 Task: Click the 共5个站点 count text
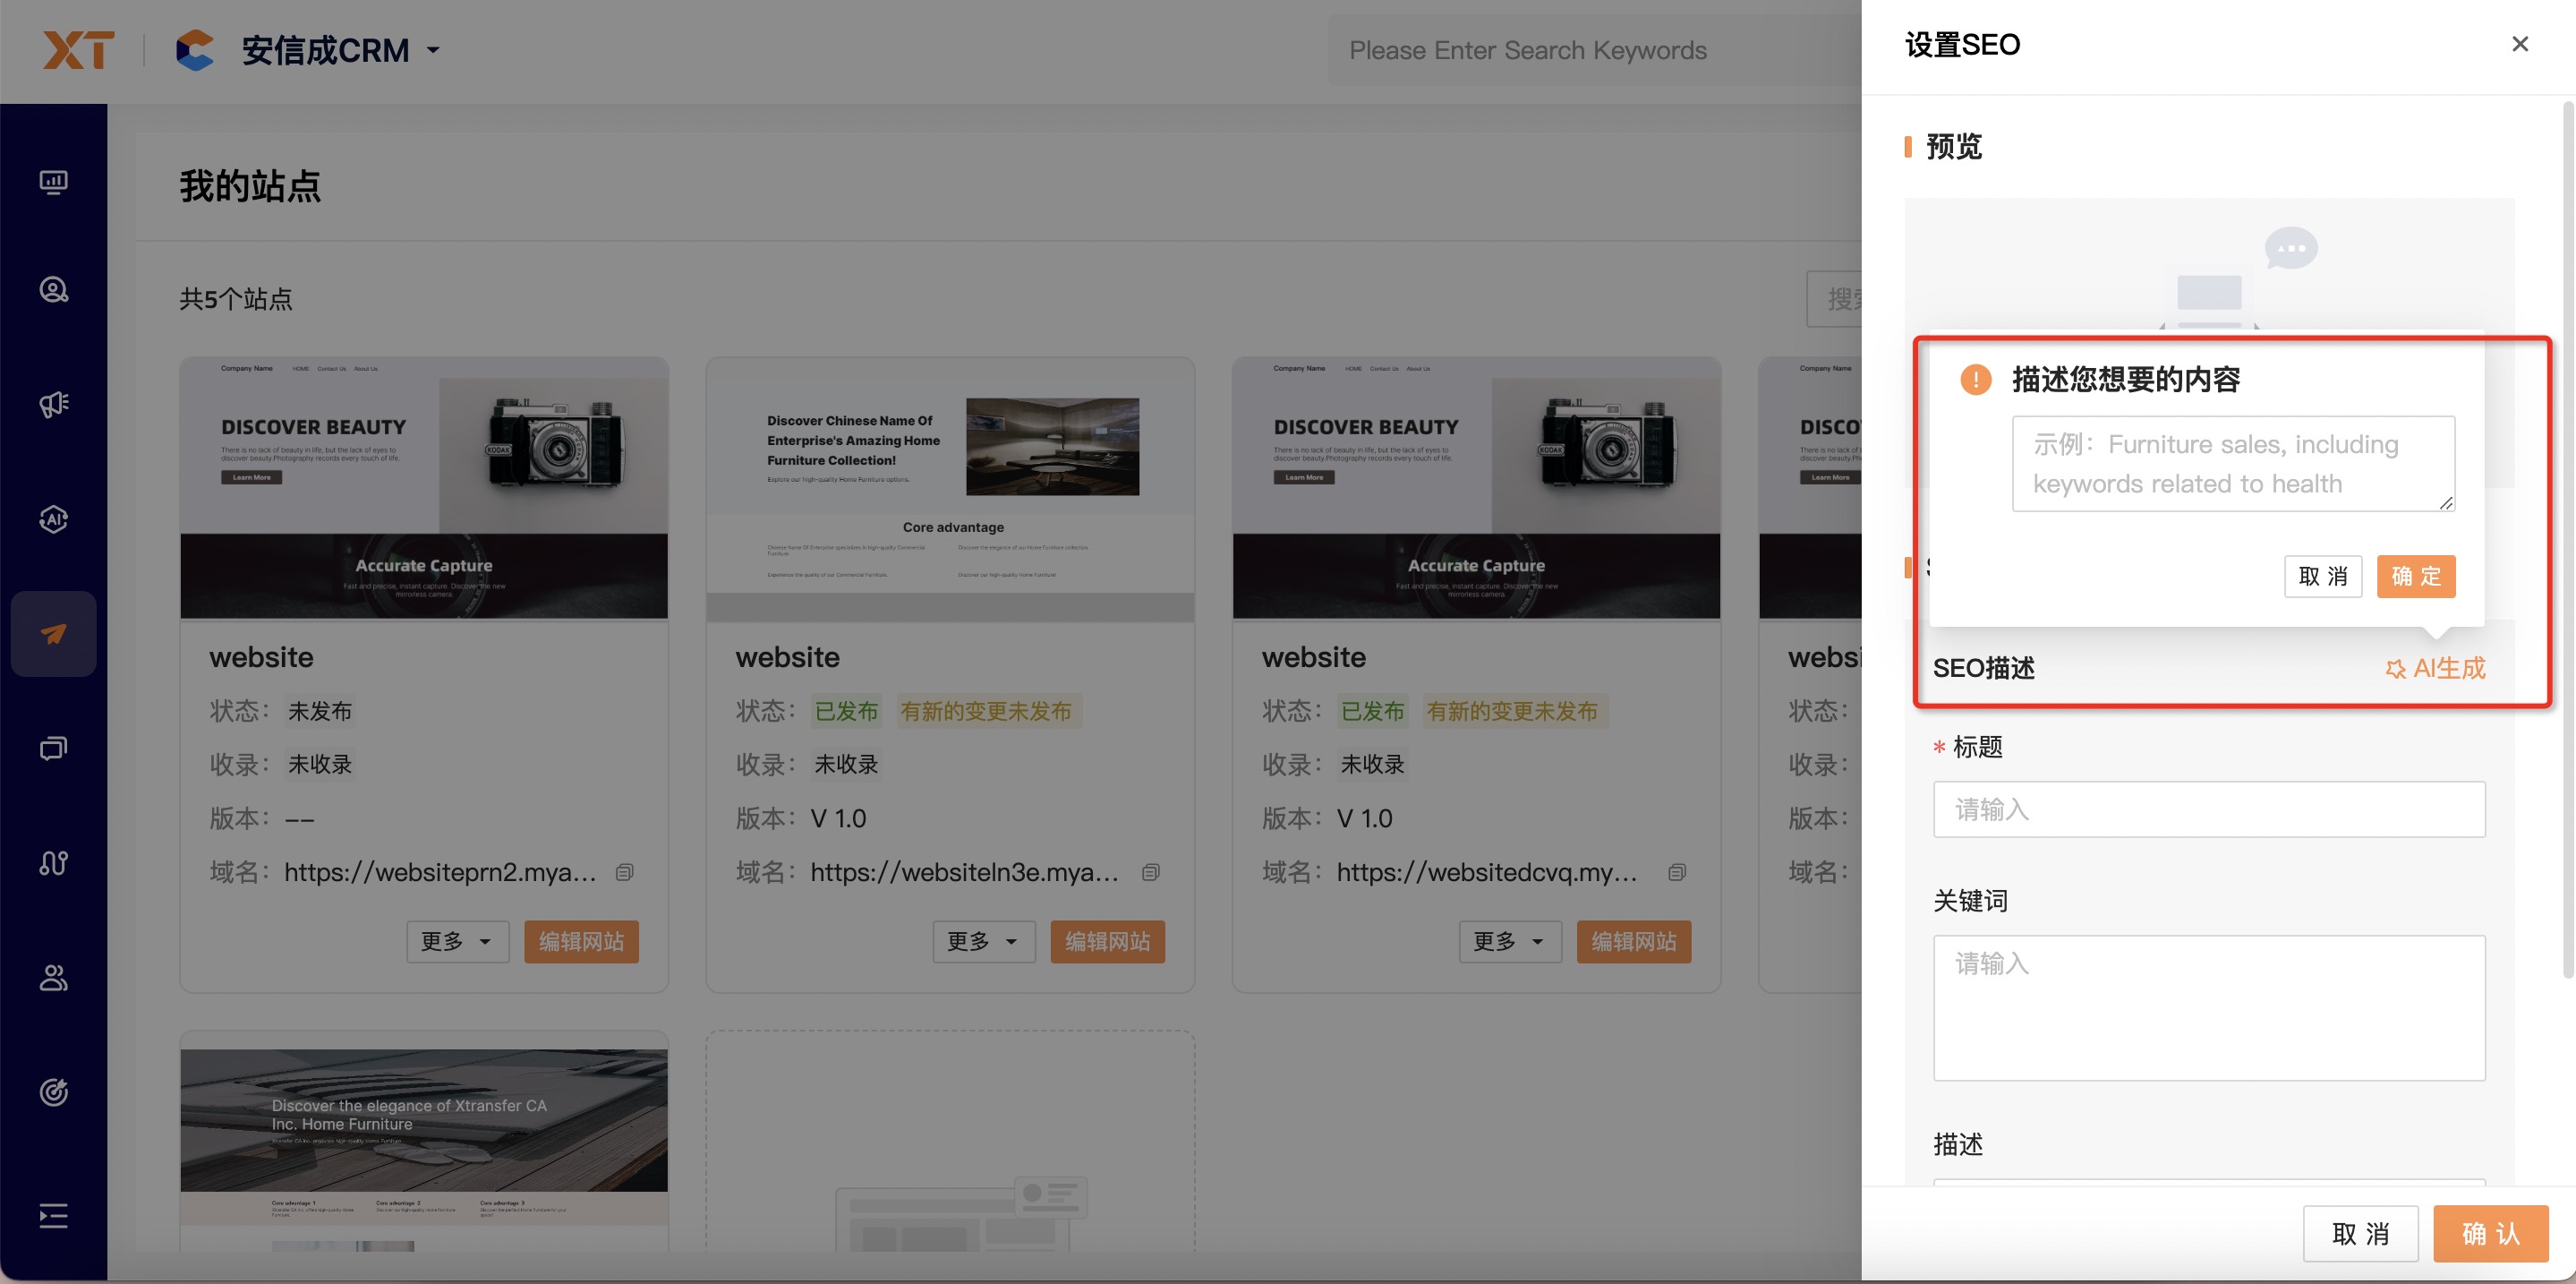click(236, 299)
